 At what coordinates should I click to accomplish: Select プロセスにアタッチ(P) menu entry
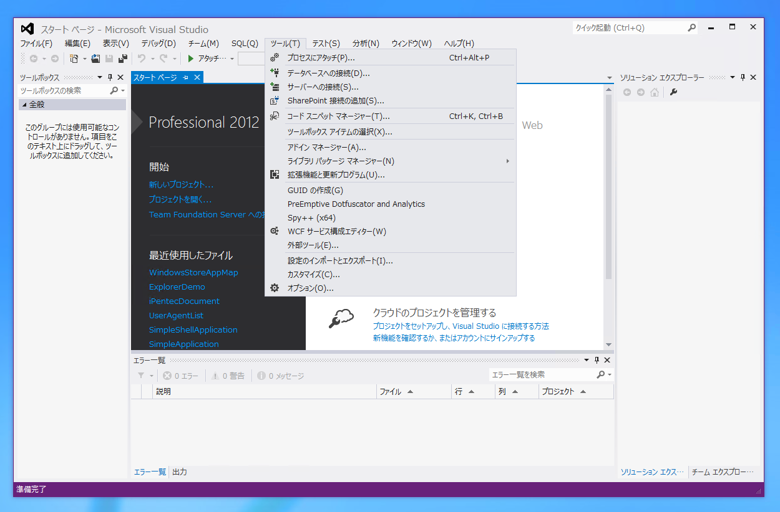pos(390,58)
